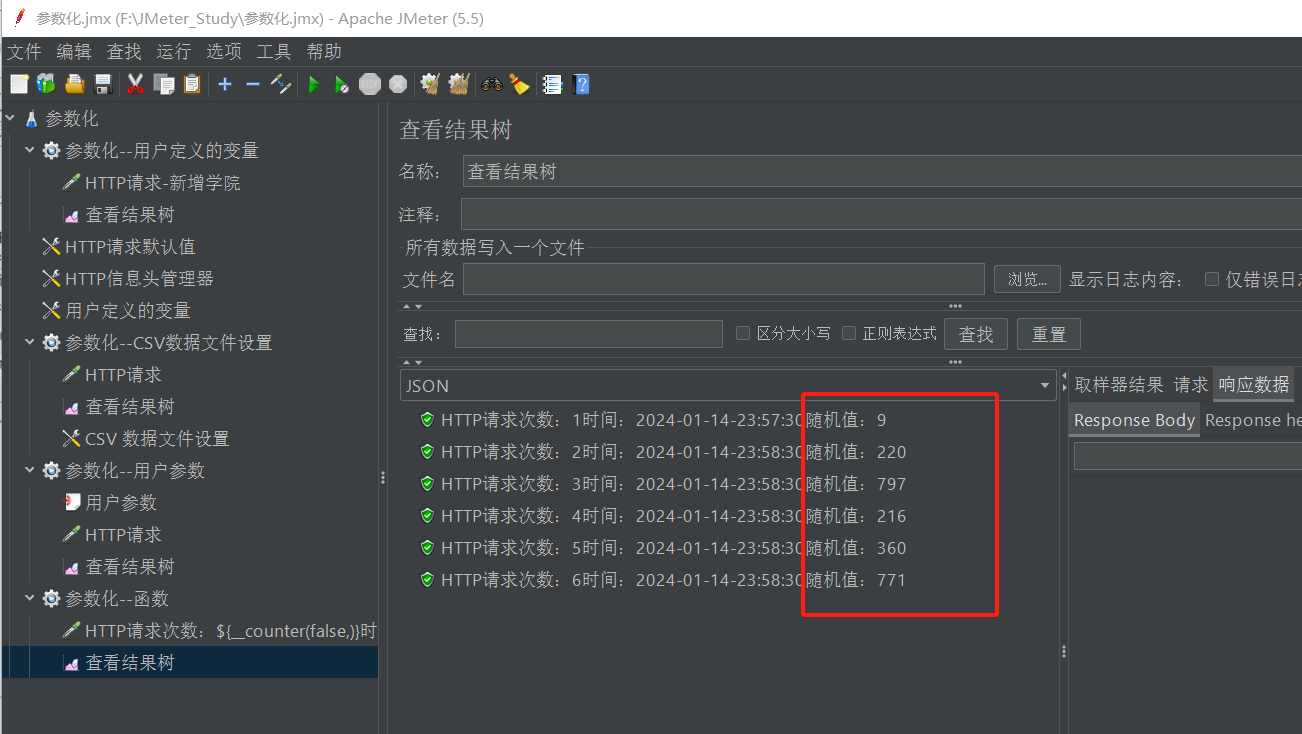1302x734 pixels.
Task: Cut the selected element with scissors icon
Action: pyautogui.click(x=136, y=85)
